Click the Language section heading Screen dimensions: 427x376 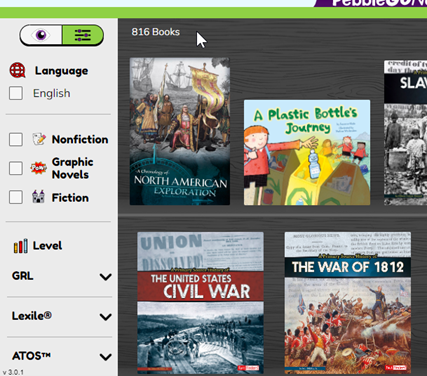click(x=62, y=71)
